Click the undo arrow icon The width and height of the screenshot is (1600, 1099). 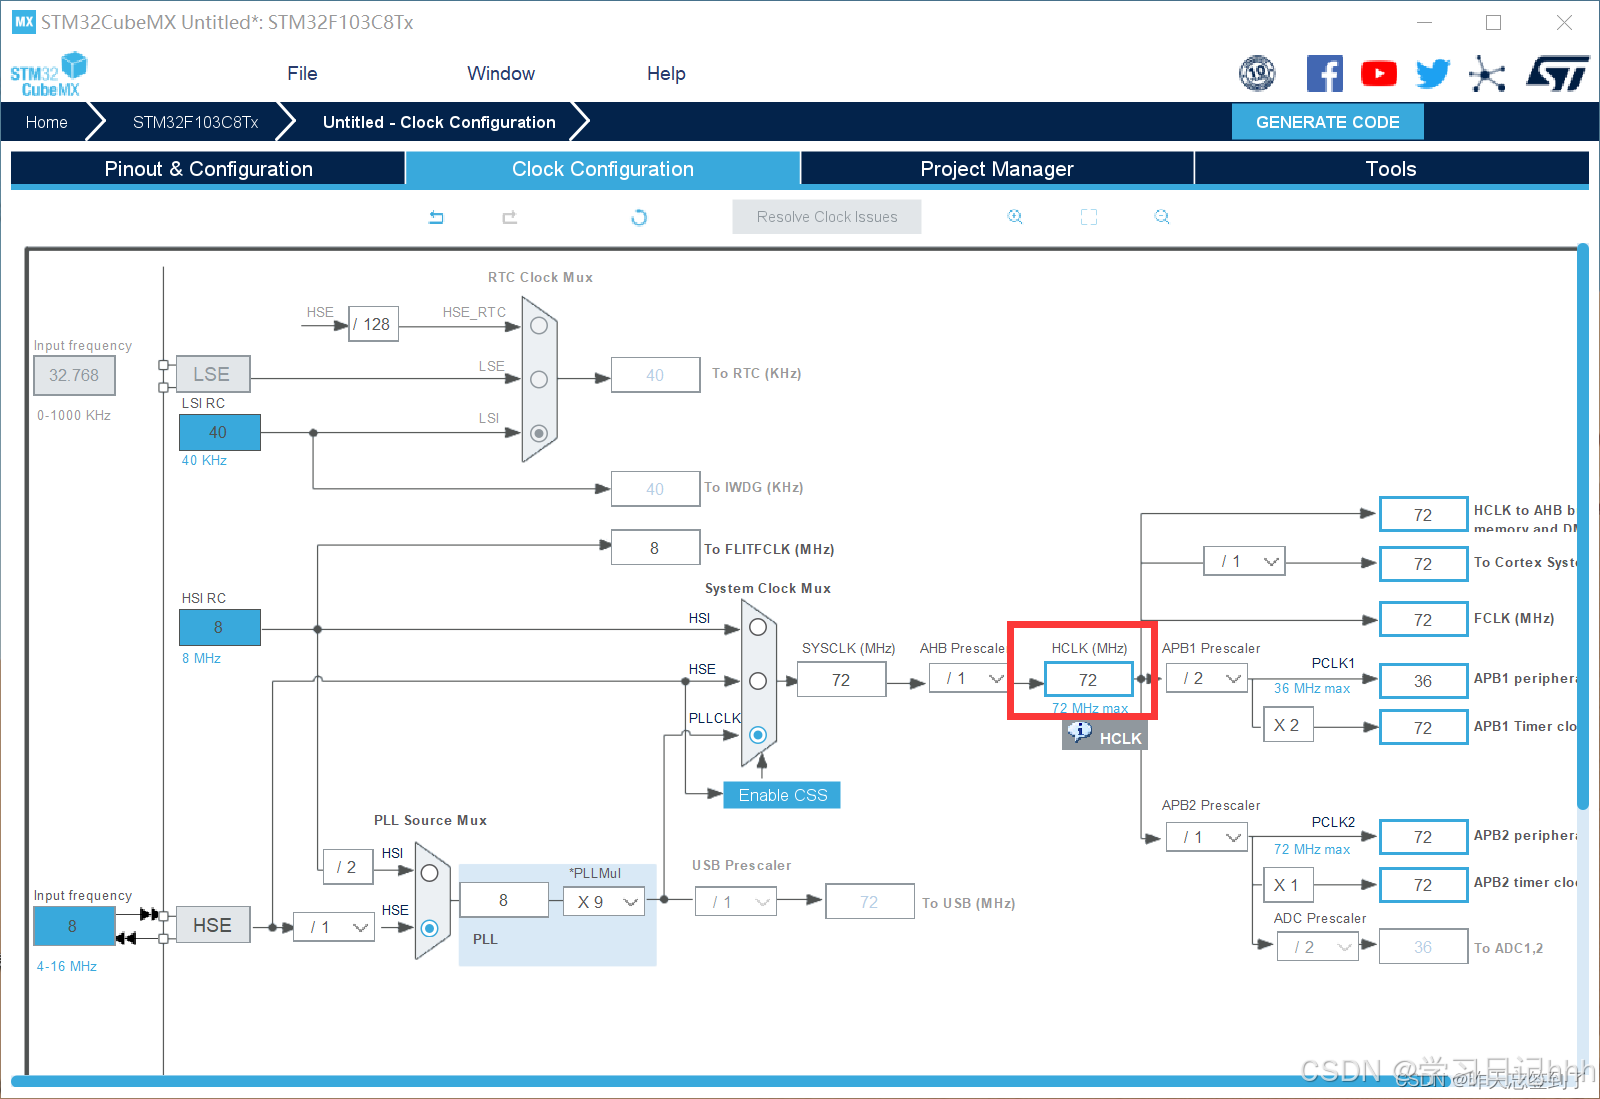436,217
